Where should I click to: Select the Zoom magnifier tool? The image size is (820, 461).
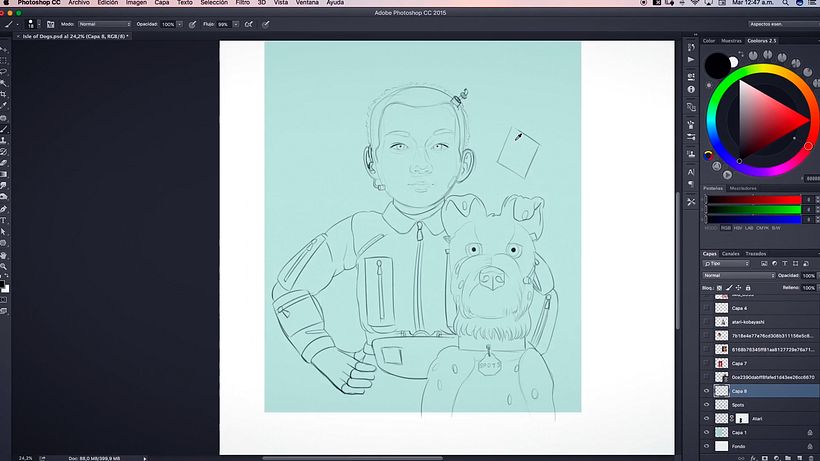point(4,267)
